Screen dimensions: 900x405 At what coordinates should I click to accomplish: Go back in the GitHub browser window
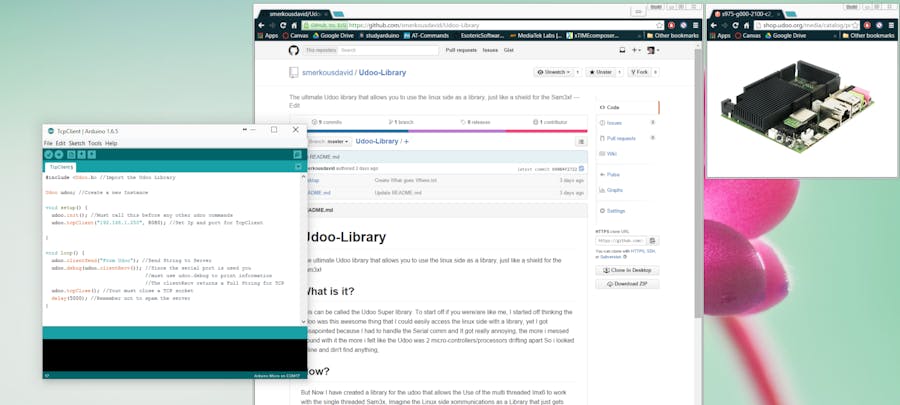point(261,25)
